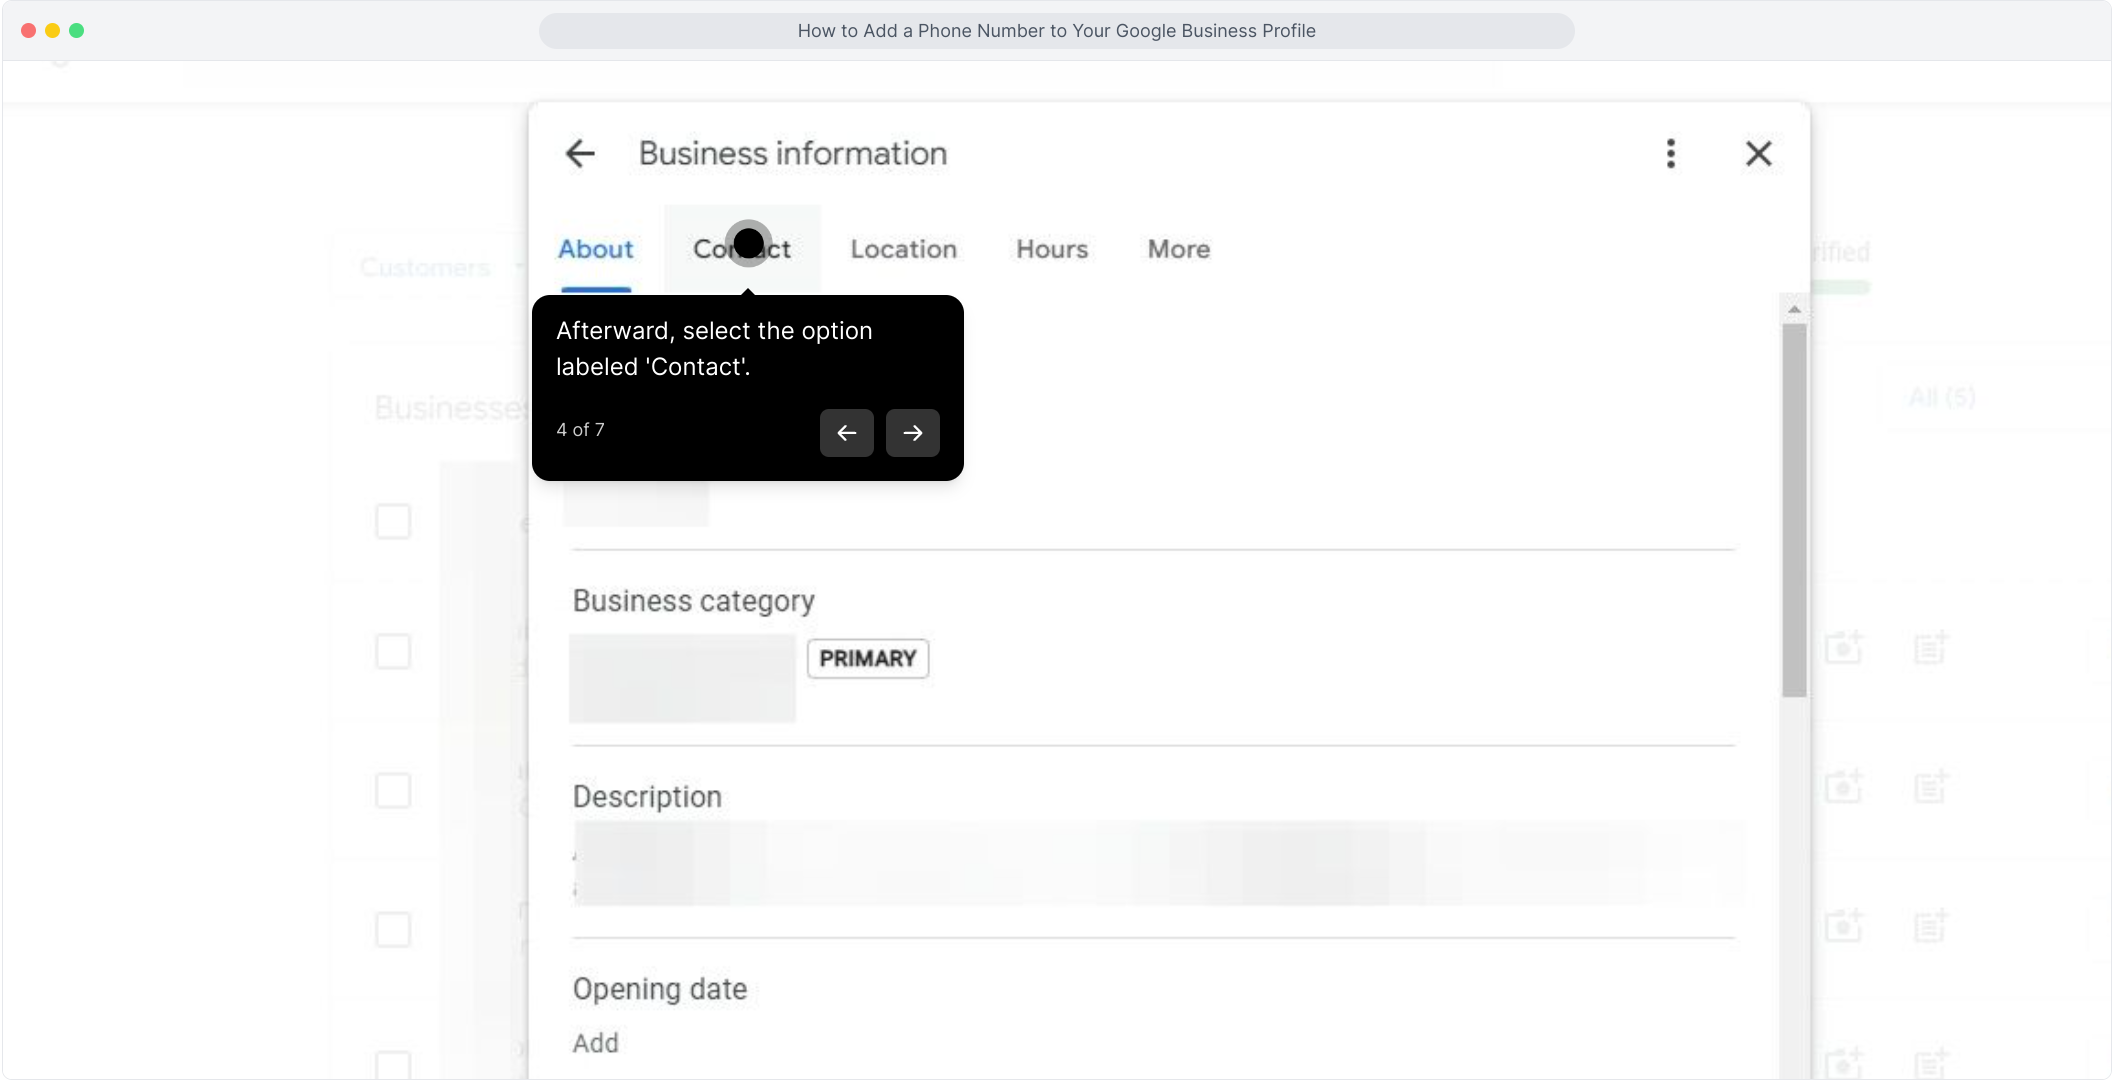Tick the first business row checkbox
The height and width of the screenshot is (1080, 2114).
coord(393,521)
